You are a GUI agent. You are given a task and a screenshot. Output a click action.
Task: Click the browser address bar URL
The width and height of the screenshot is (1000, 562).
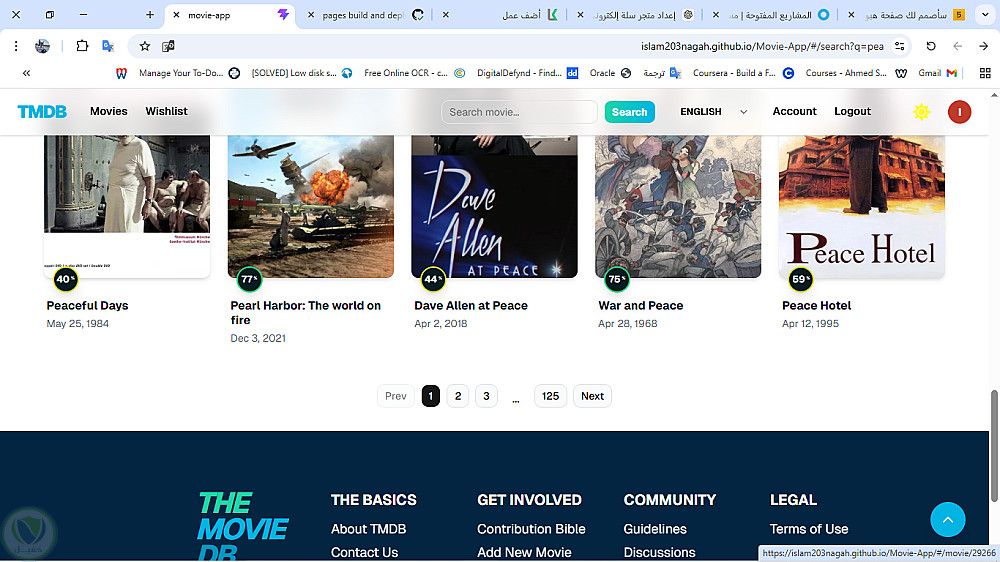[x=762, y=46]
